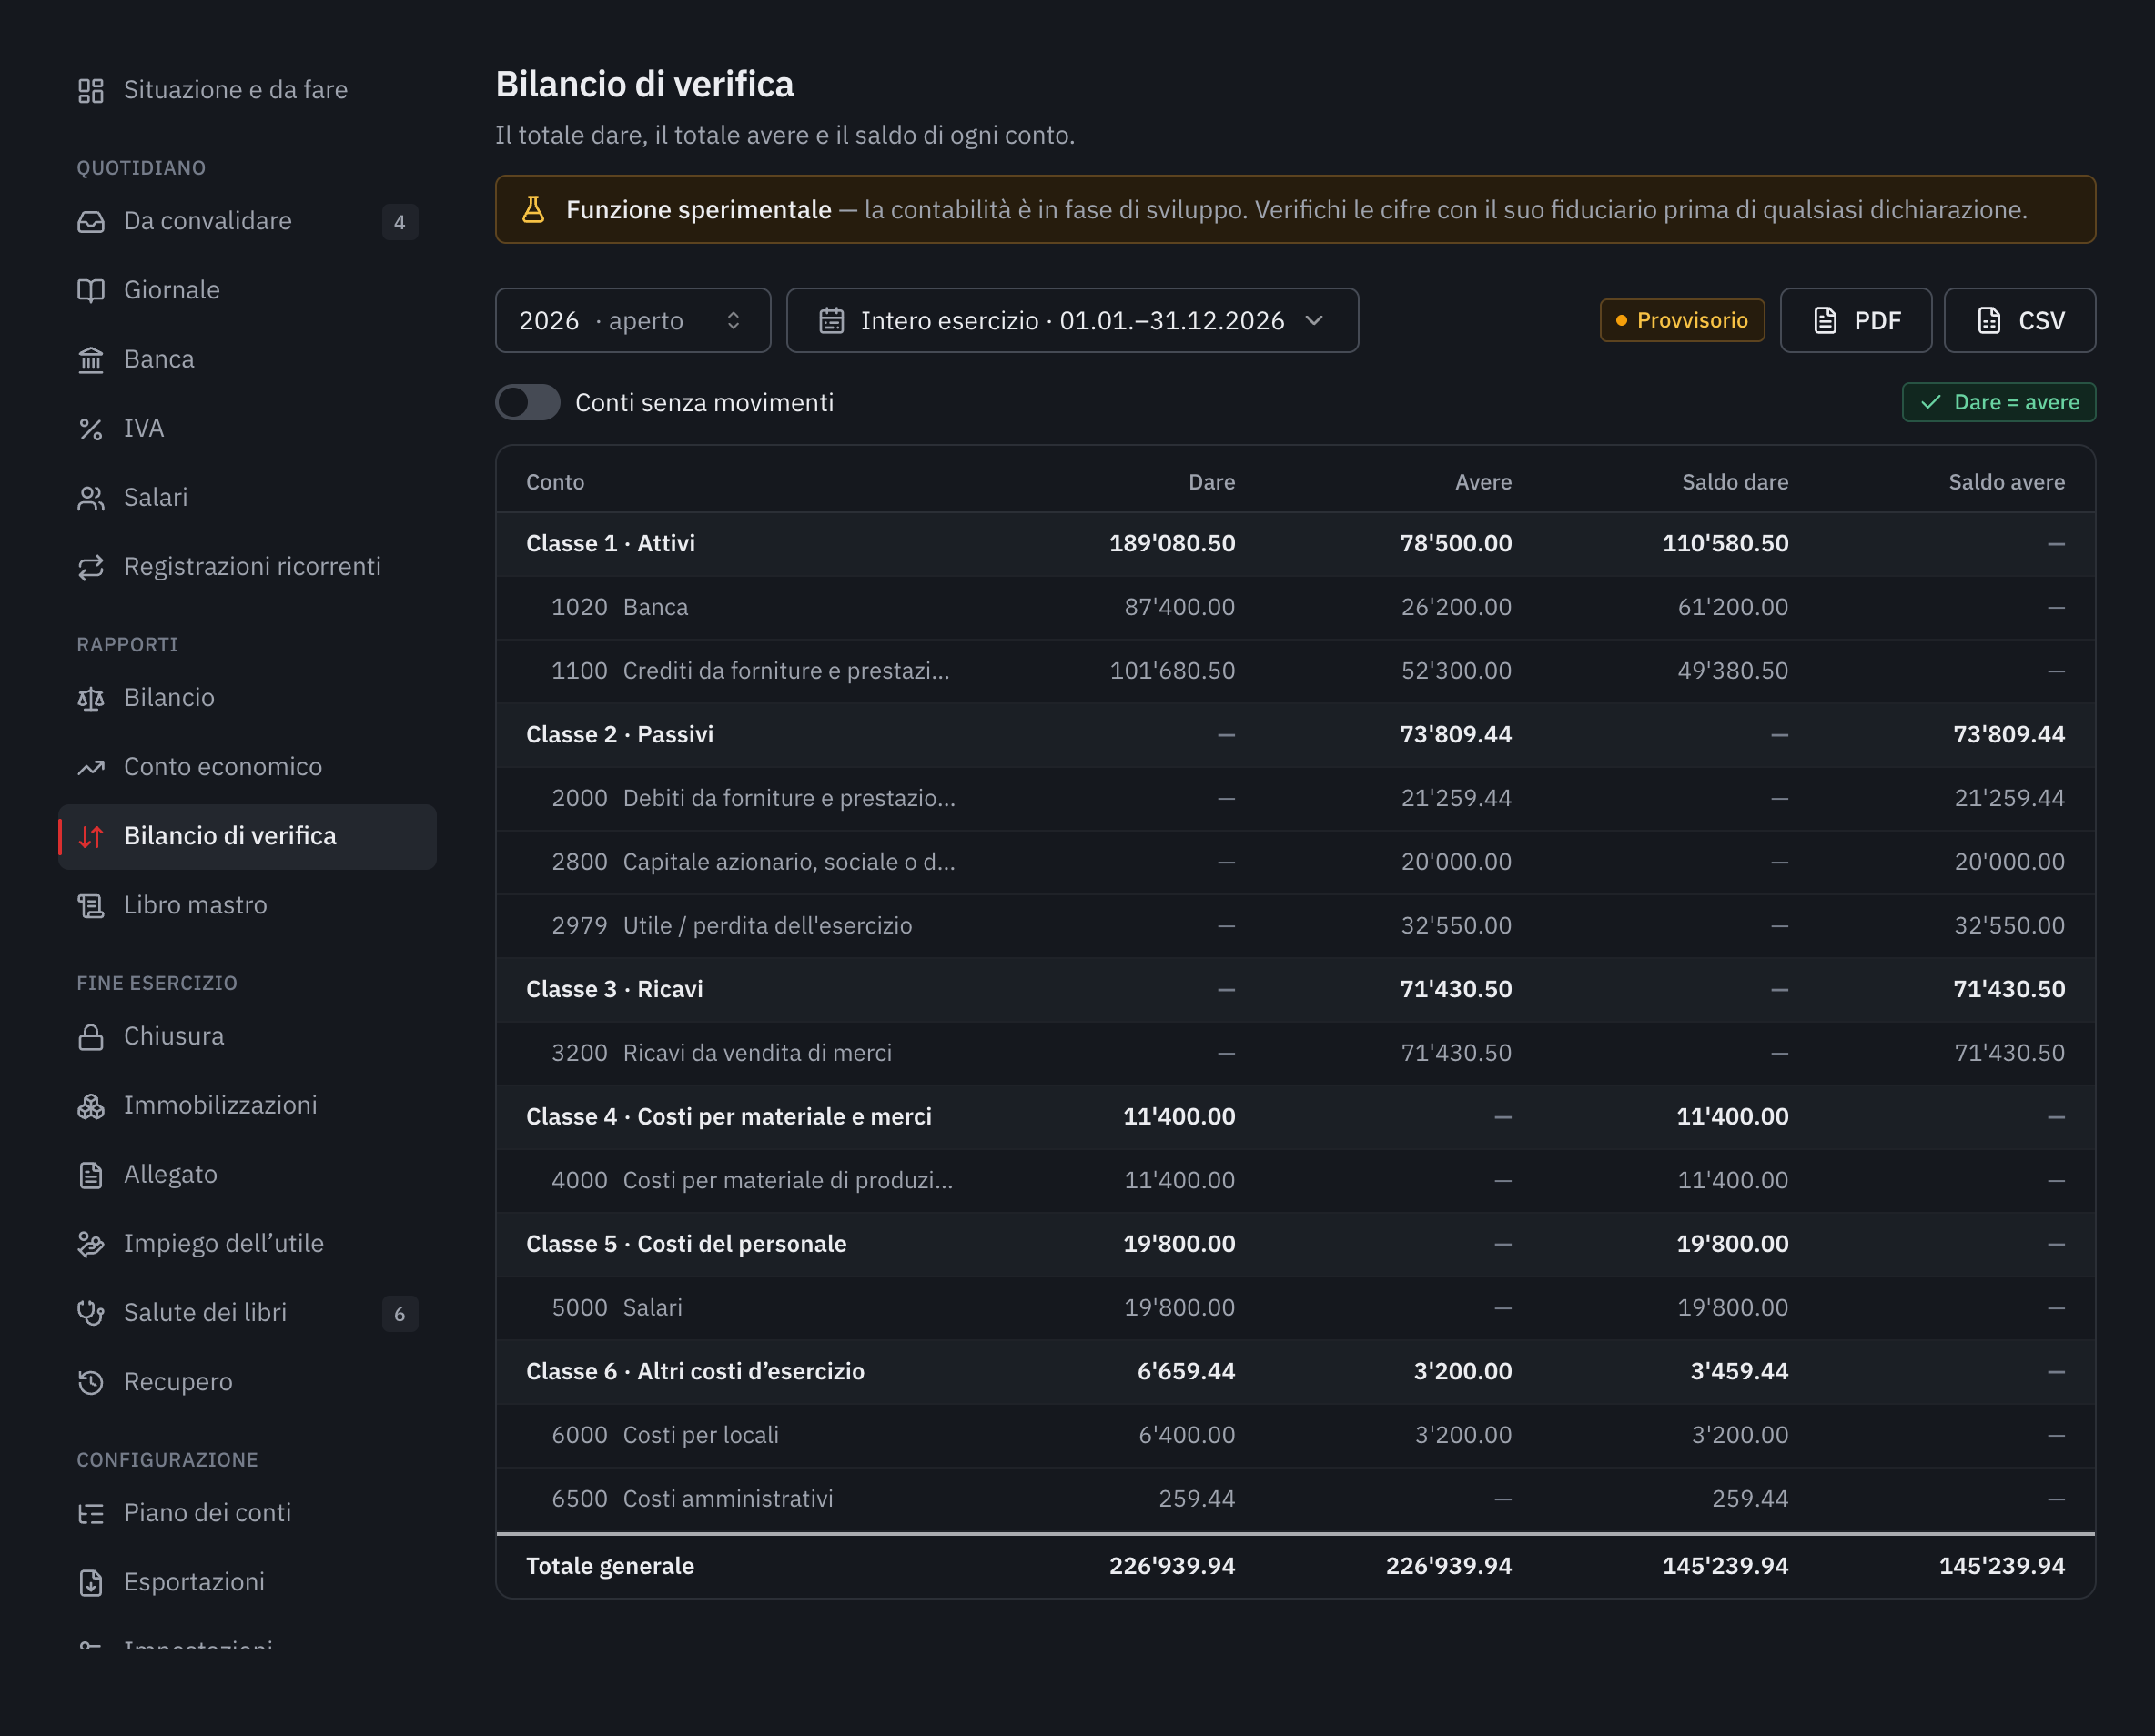
Task: Click the Giornale book icon
Action: [x=91, y=291]
